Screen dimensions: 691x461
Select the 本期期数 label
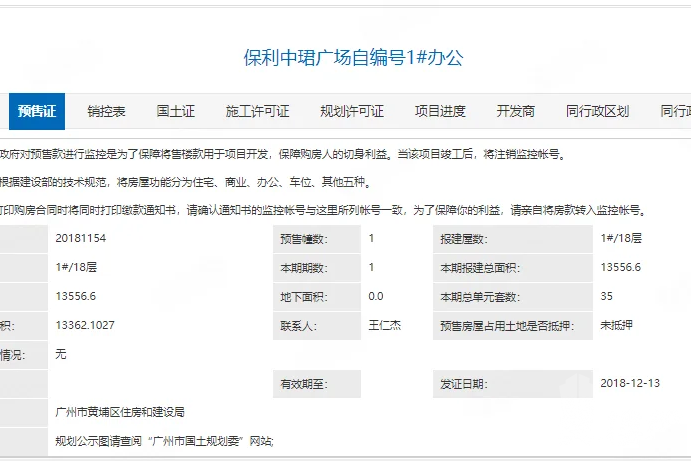point(304,268)
